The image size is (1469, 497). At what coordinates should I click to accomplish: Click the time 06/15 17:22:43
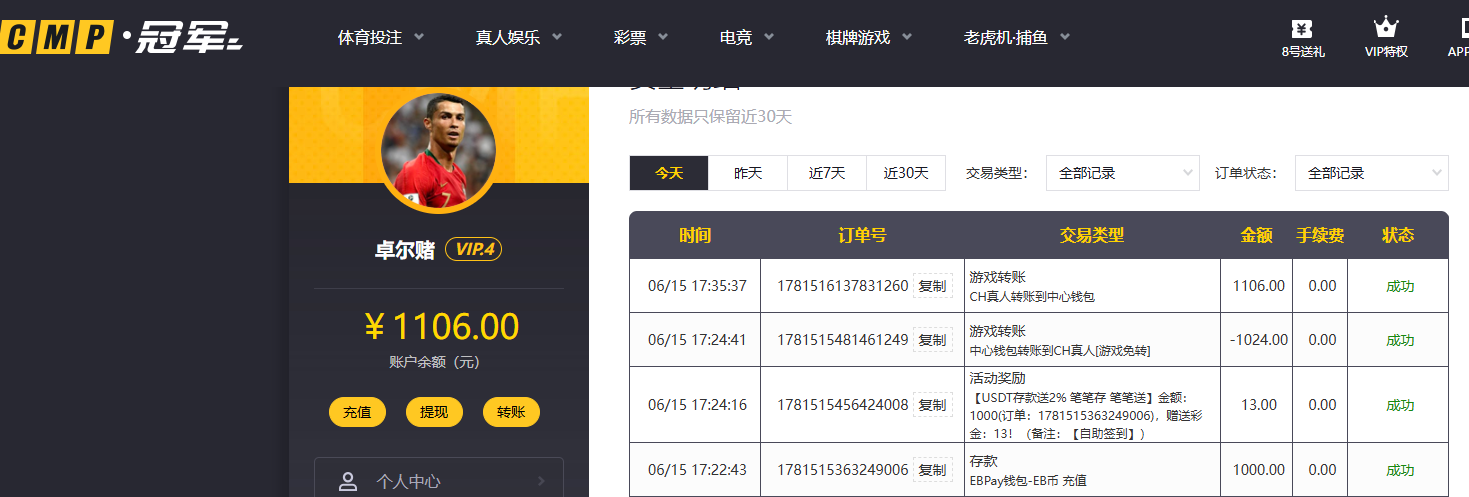point(697,470)
